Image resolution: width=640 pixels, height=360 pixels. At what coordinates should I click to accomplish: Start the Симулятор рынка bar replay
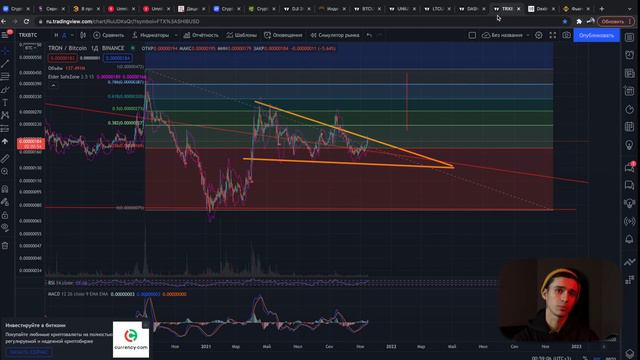[335, 35]
